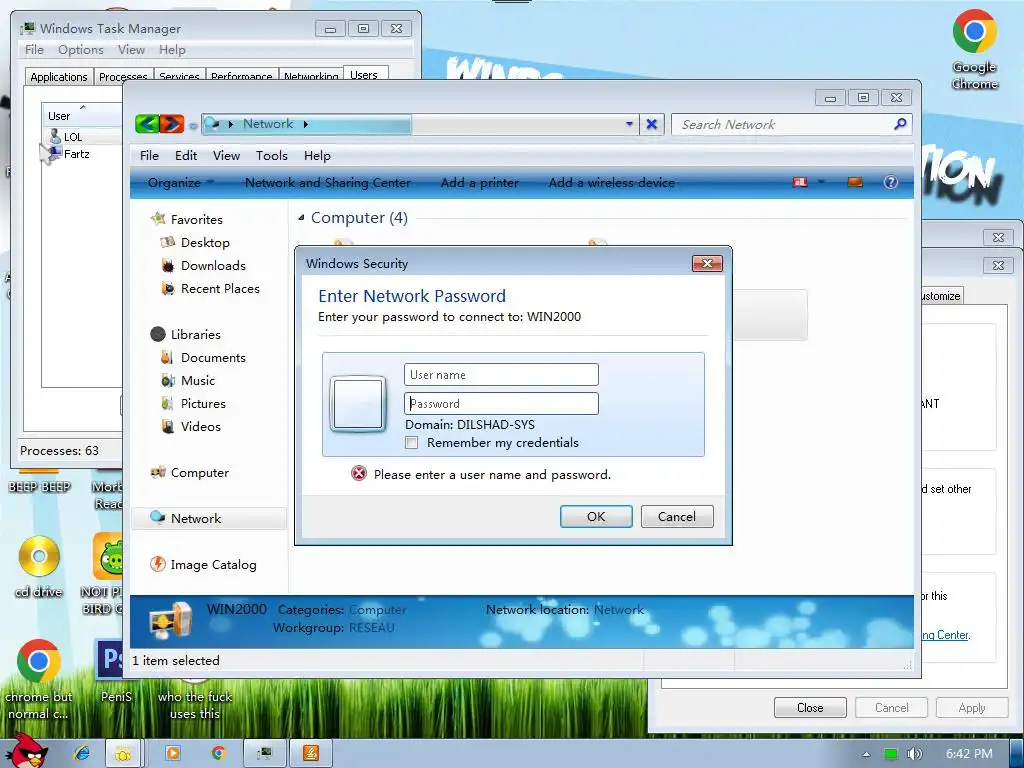1024x768 pixels.
Task: Click the orange Forward arrow in Network window
Action: point(172,123)
